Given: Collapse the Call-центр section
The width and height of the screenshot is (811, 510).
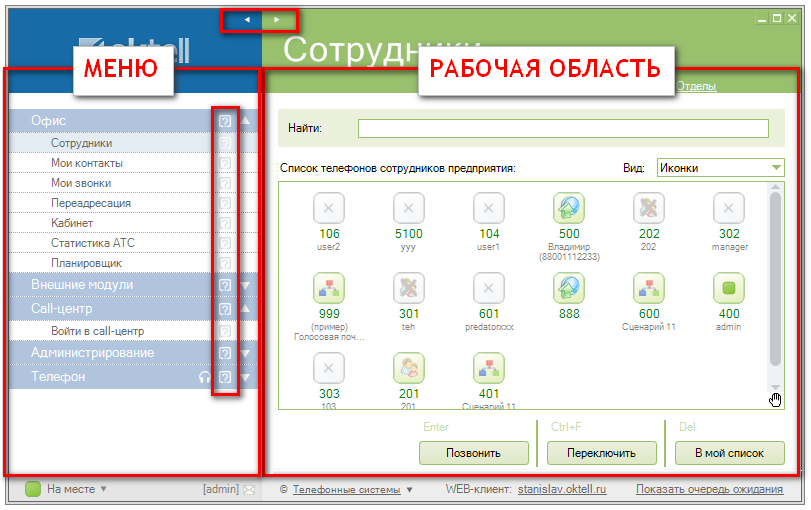Looking at the screenshot, I should (246, 309).
